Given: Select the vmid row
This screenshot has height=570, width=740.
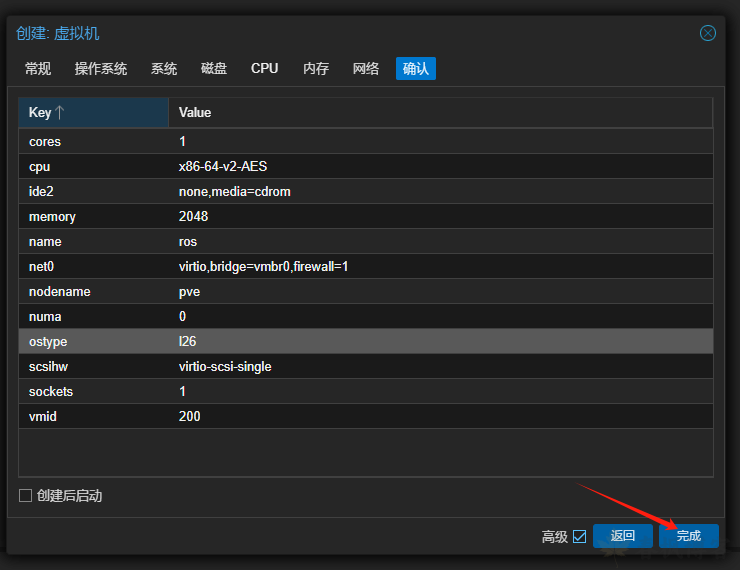Looking at the screenshot, I should click(365, 416).
